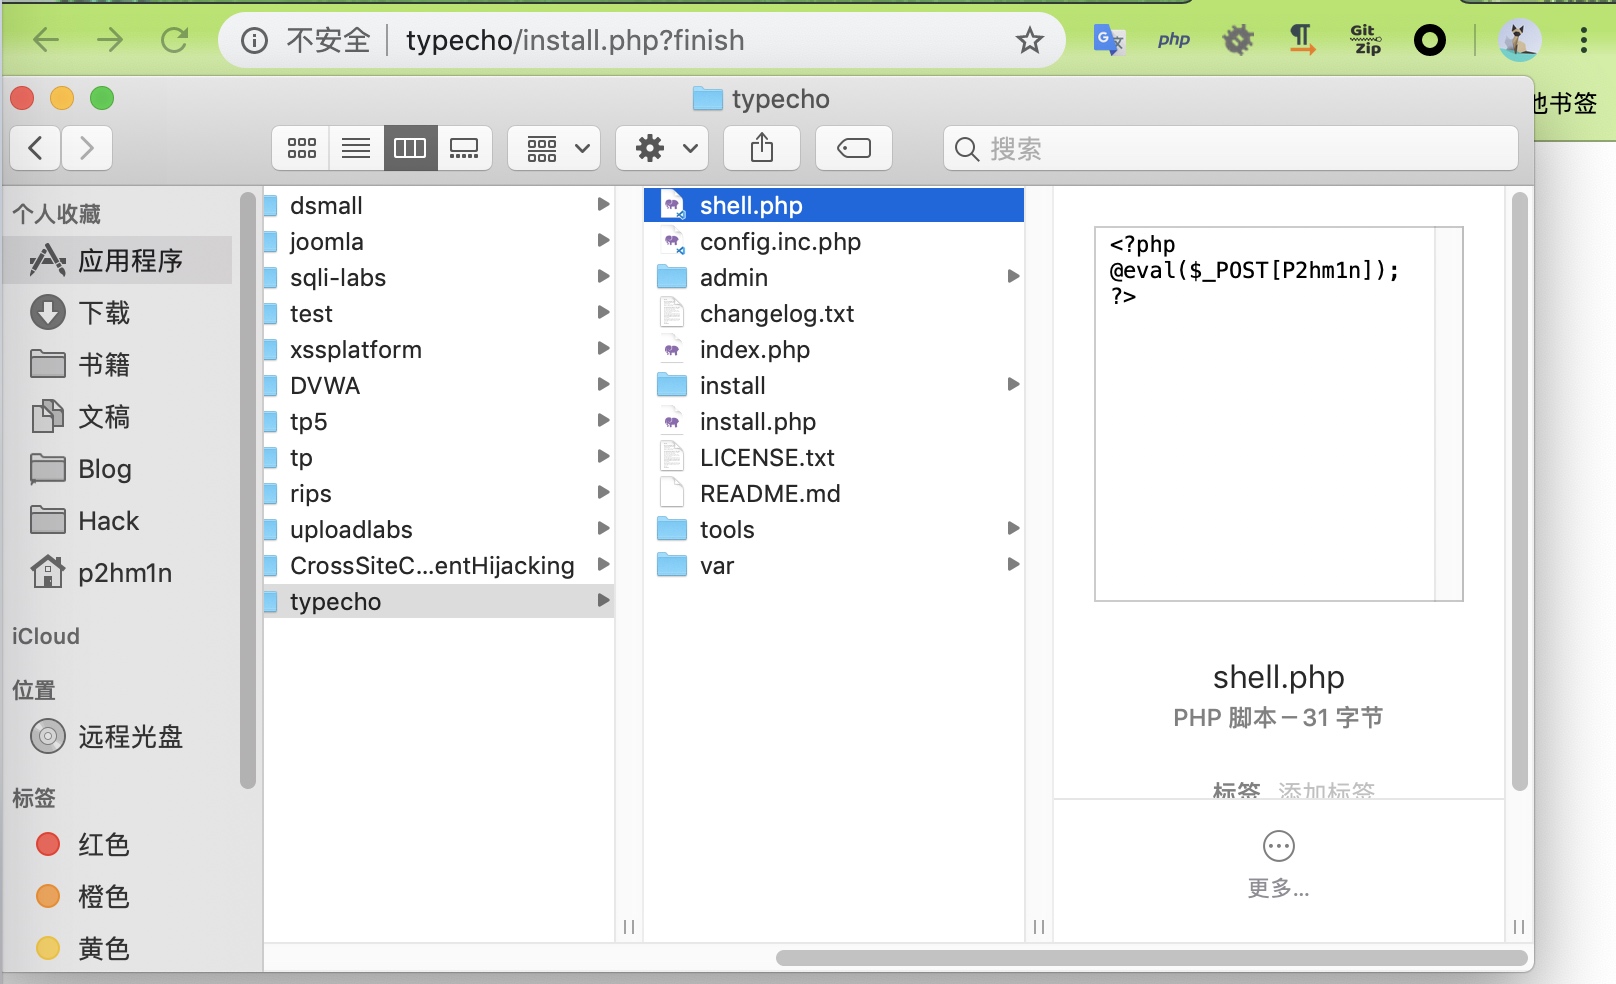1616x984 pixels.
Task: Switch Finder to icon view
Action: coord(302,149)
